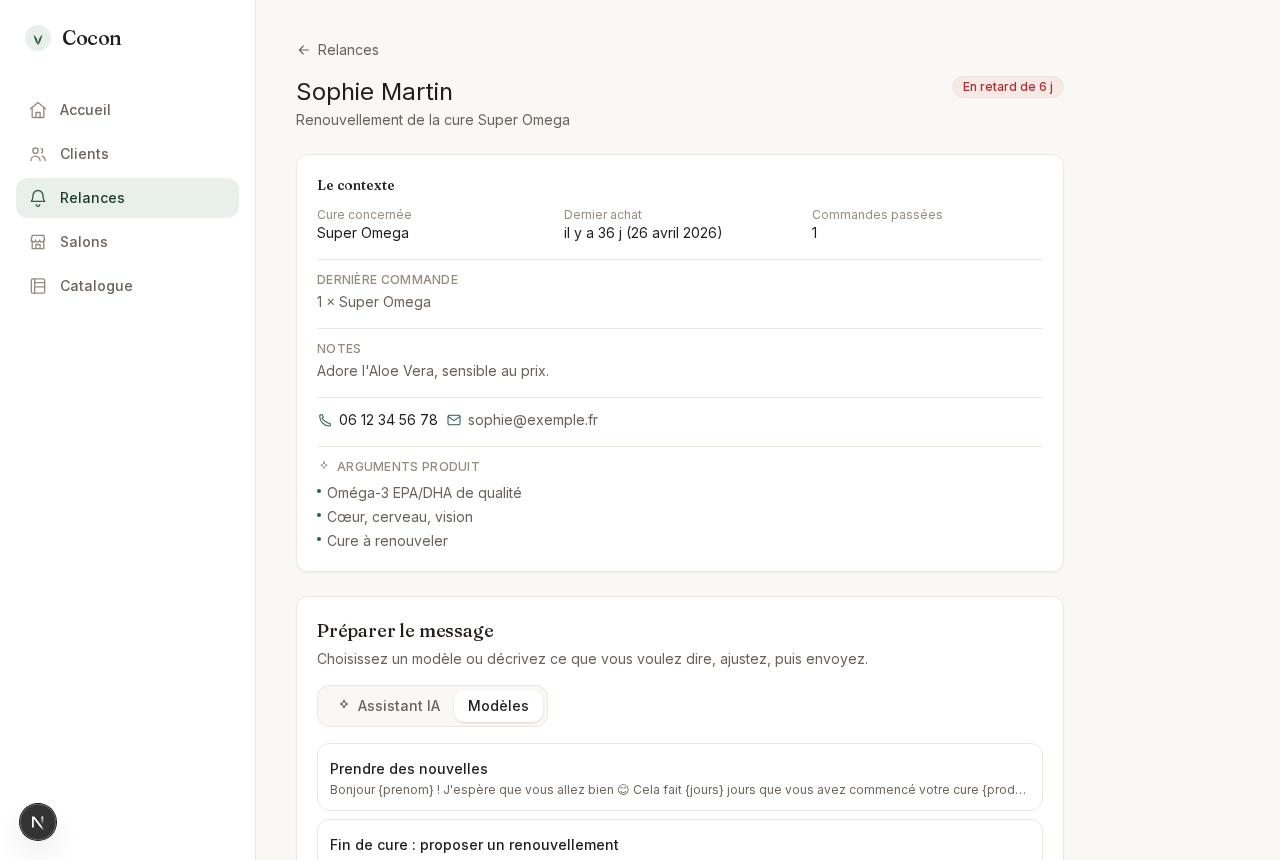Select the Modèles tab
The image size is (1280, 860).
[x=498, y=706]
